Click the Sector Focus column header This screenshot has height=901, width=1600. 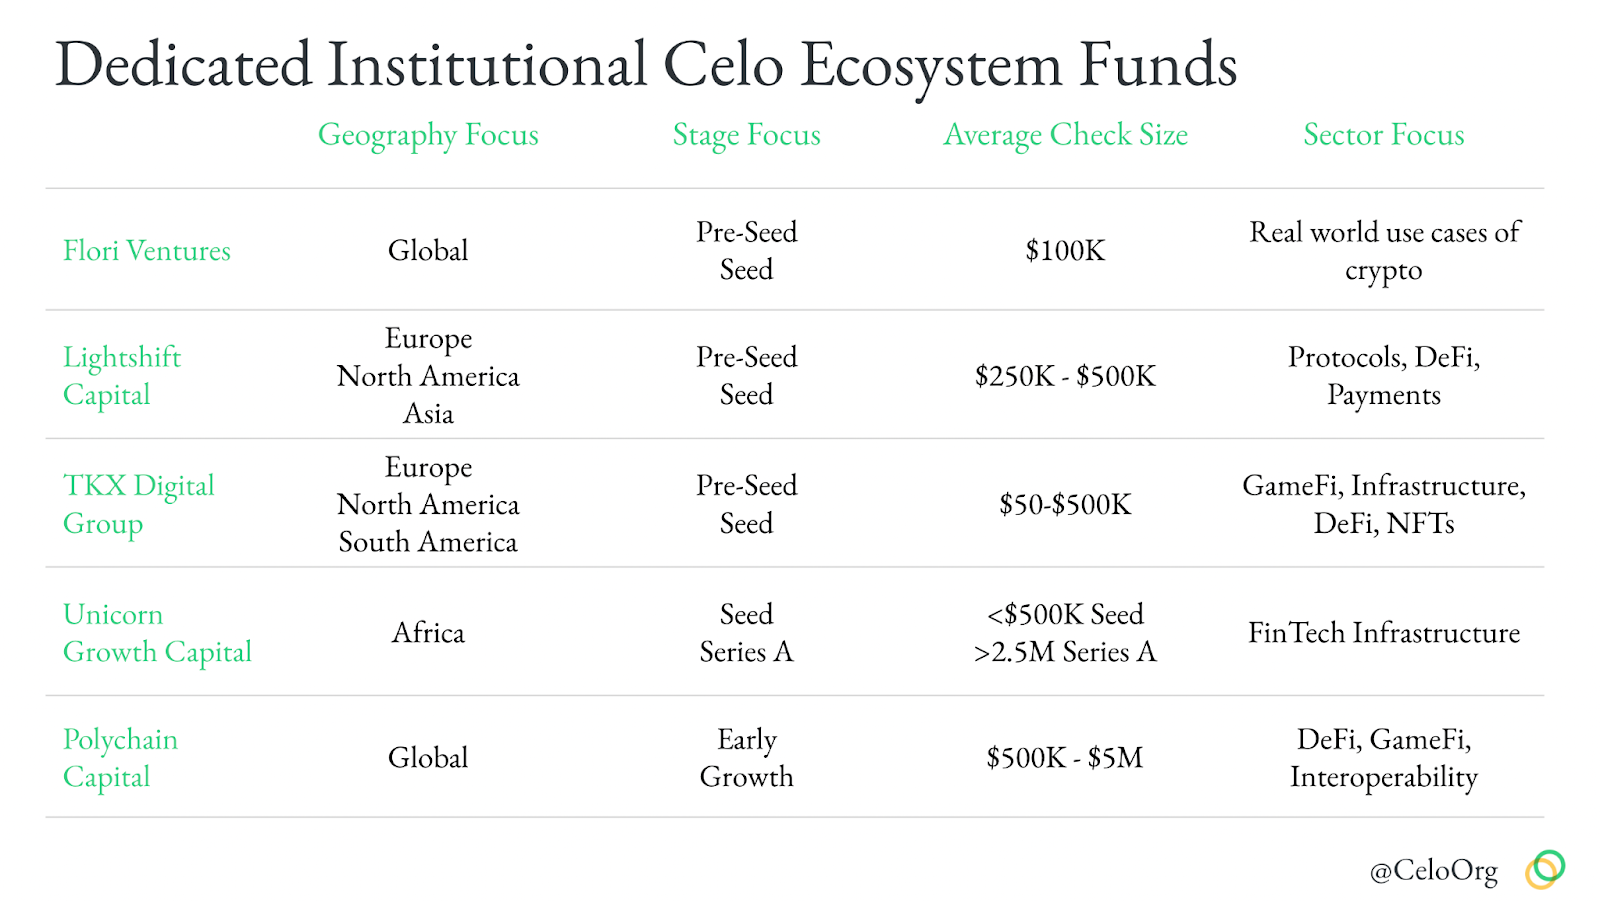tap(1383, 135)
